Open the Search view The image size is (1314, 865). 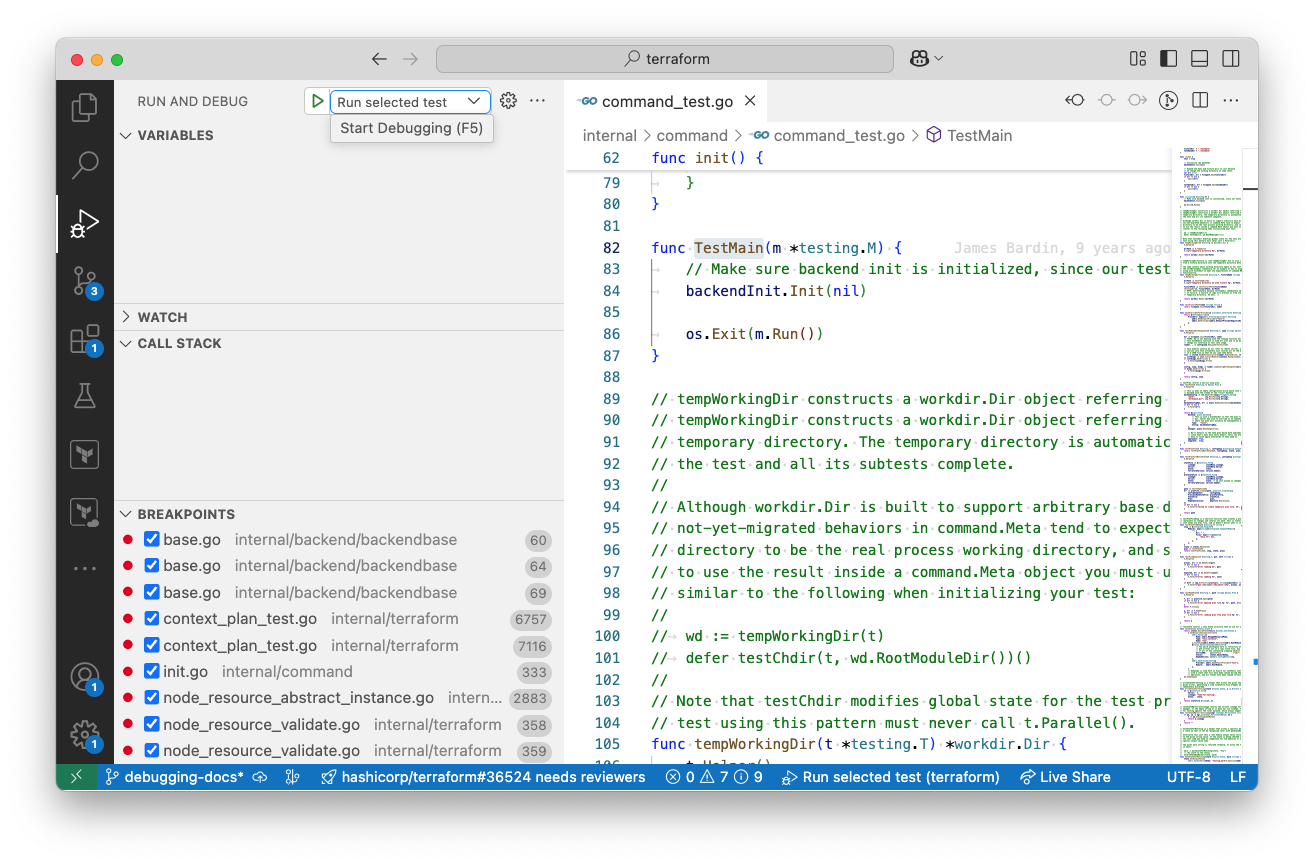click(x=85, y=165)
